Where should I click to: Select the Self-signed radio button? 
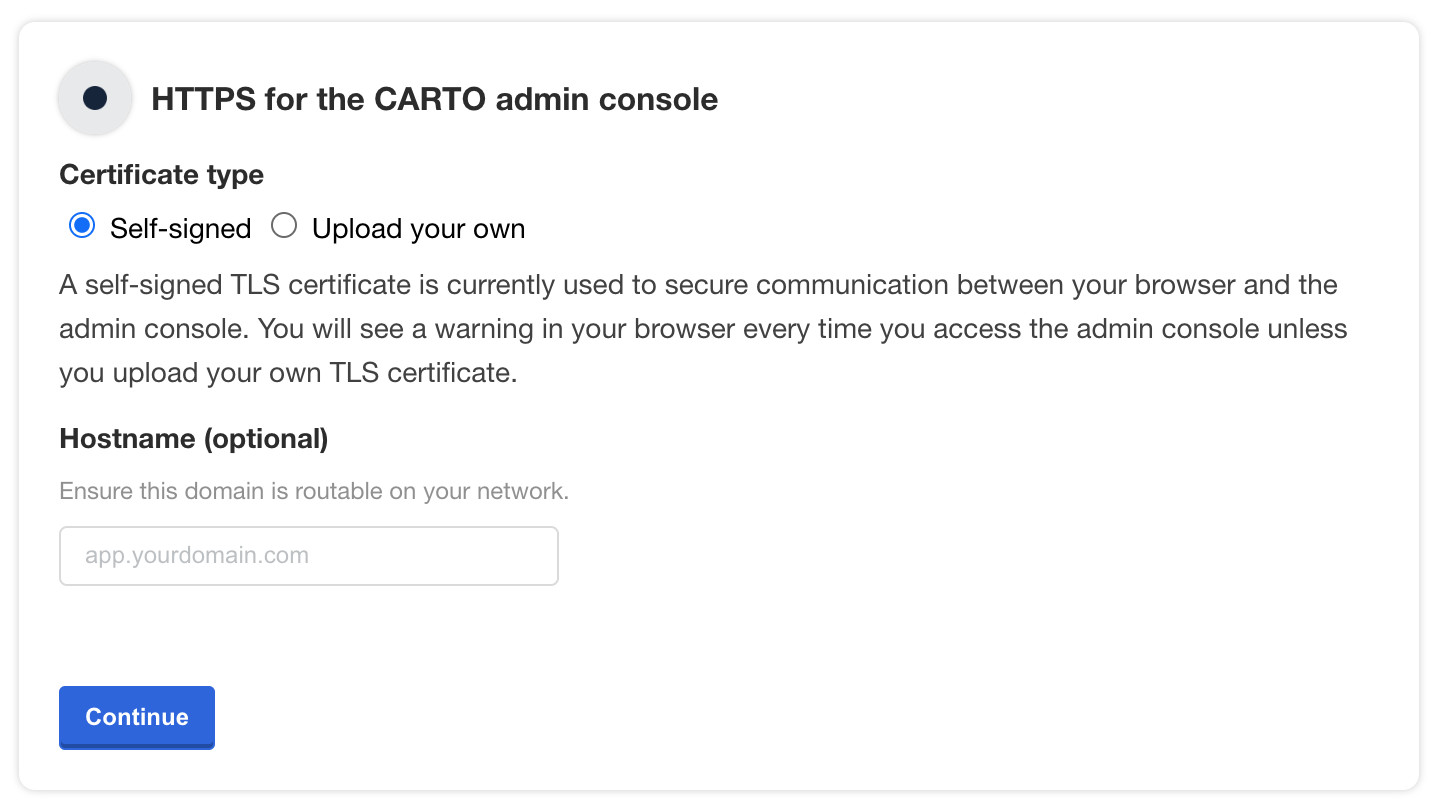82,227
